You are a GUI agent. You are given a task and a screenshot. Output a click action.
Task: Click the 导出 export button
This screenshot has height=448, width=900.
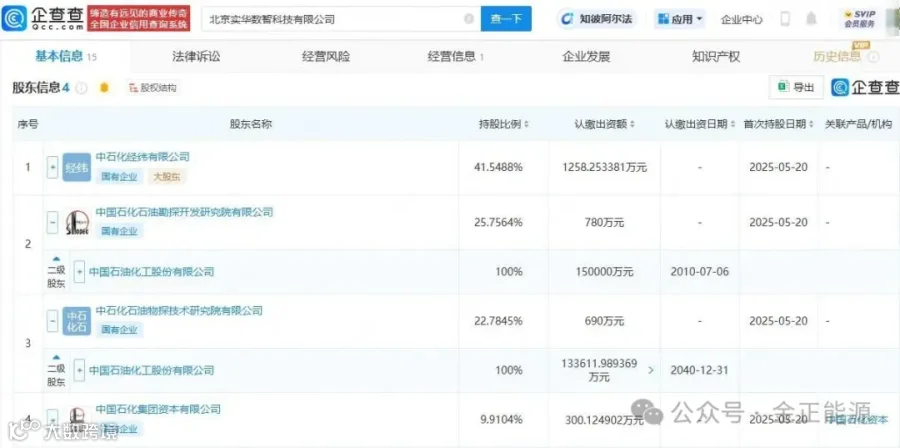pyautogui.click(x=796, y=87)
